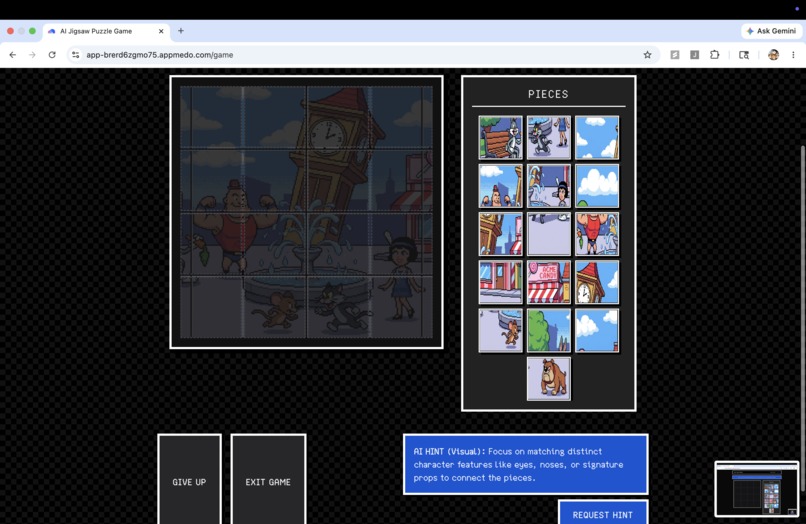This screenshot has width=806, height=524.
Task: Select the clock tower base with skyline piece
Action: pos(500,234)
